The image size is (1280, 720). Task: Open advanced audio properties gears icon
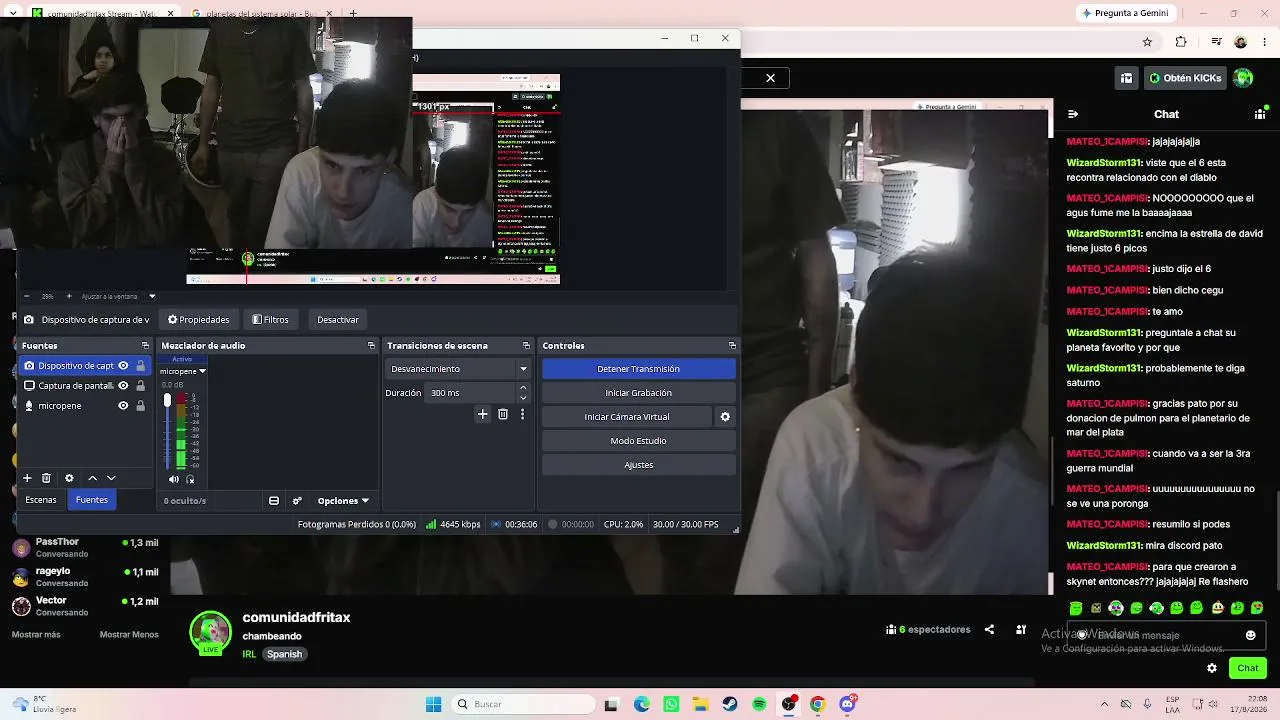(297, 501)
